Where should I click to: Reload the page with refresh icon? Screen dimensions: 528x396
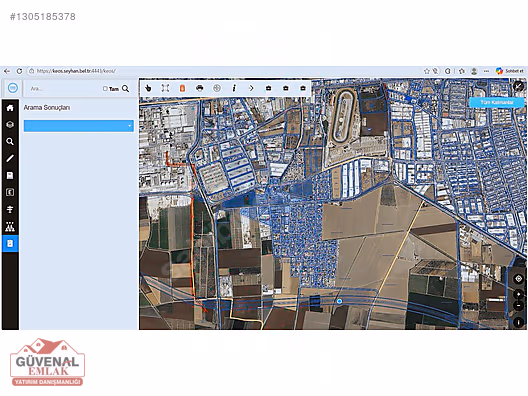point(19,71)
